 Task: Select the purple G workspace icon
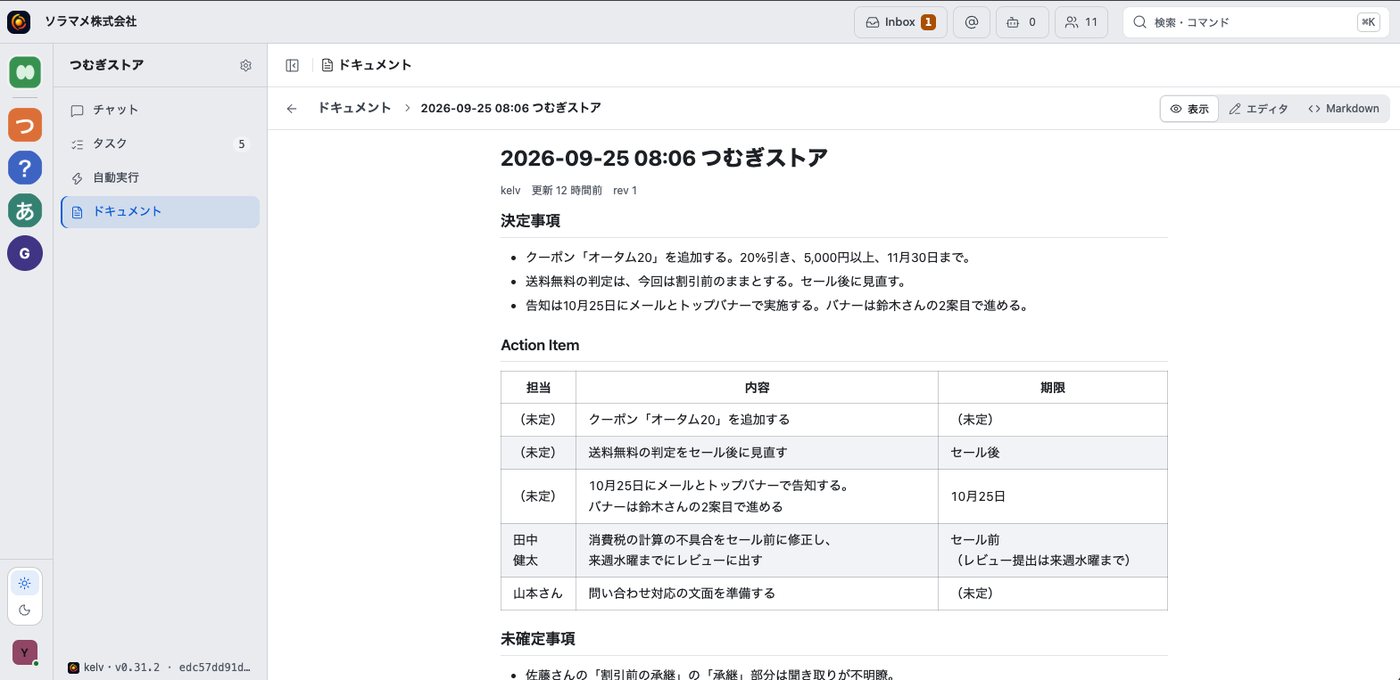pyautogui.click(x=25, y=253)
